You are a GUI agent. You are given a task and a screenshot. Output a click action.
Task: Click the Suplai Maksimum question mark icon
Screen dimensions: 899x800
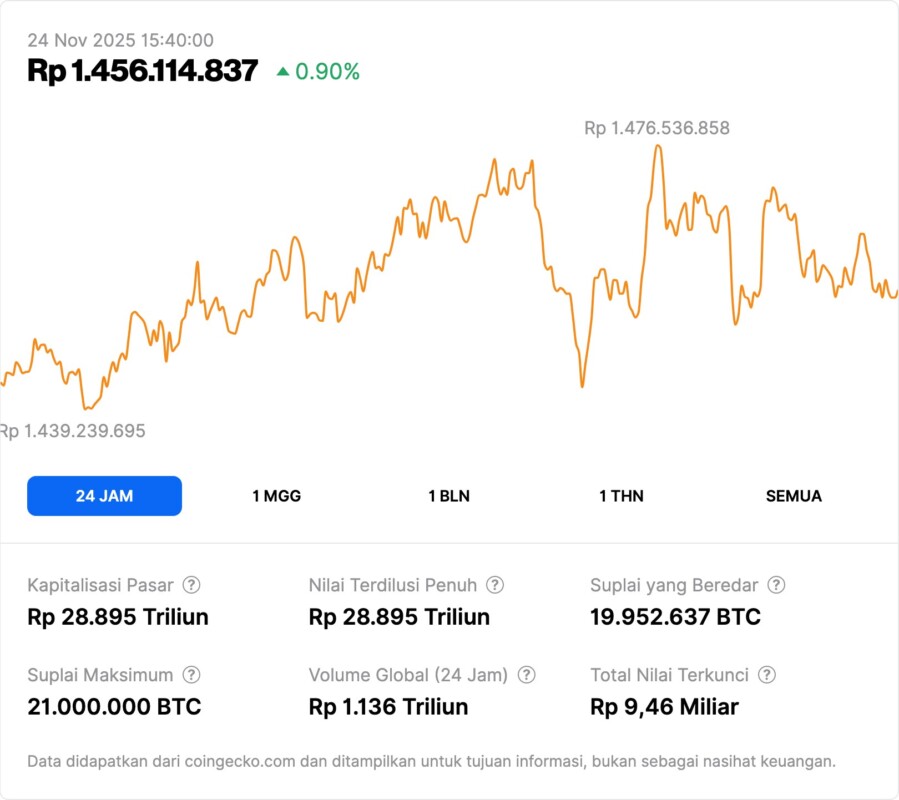[x=191, y=675]
